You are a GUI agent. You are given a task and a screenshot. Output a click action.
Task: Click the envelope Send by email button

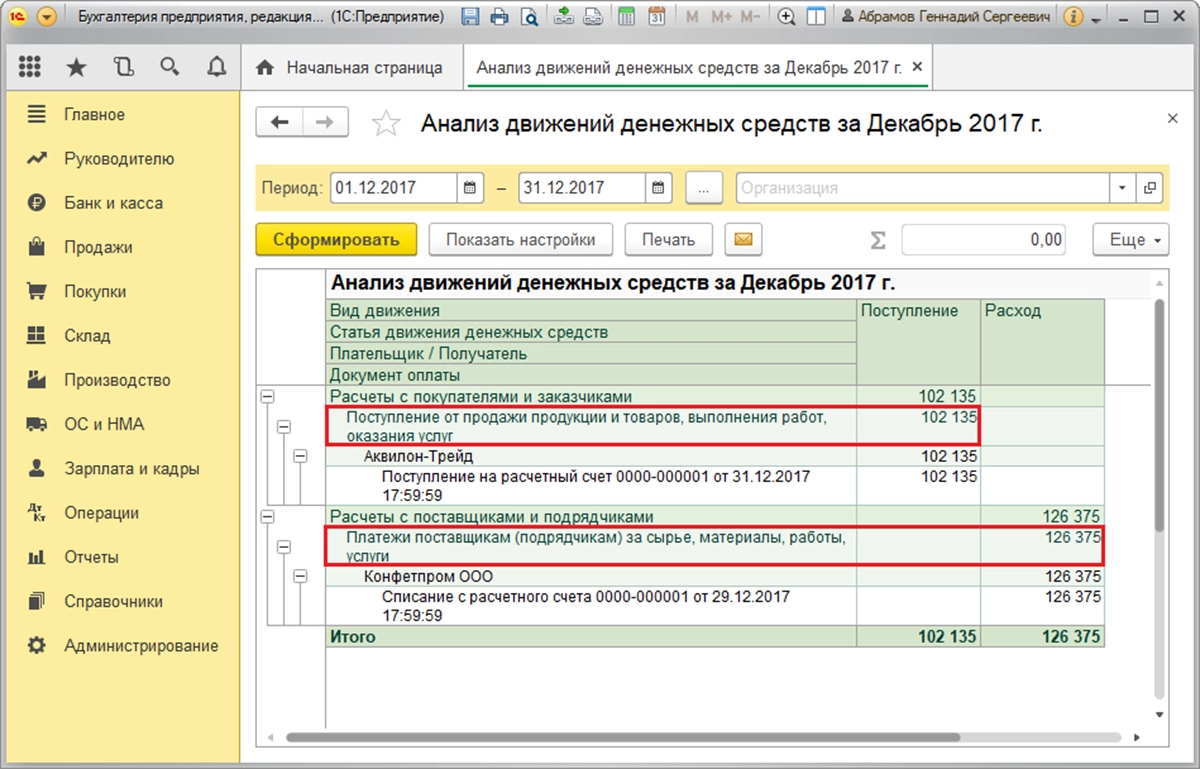pyautogui.click(x=743, y=240)
